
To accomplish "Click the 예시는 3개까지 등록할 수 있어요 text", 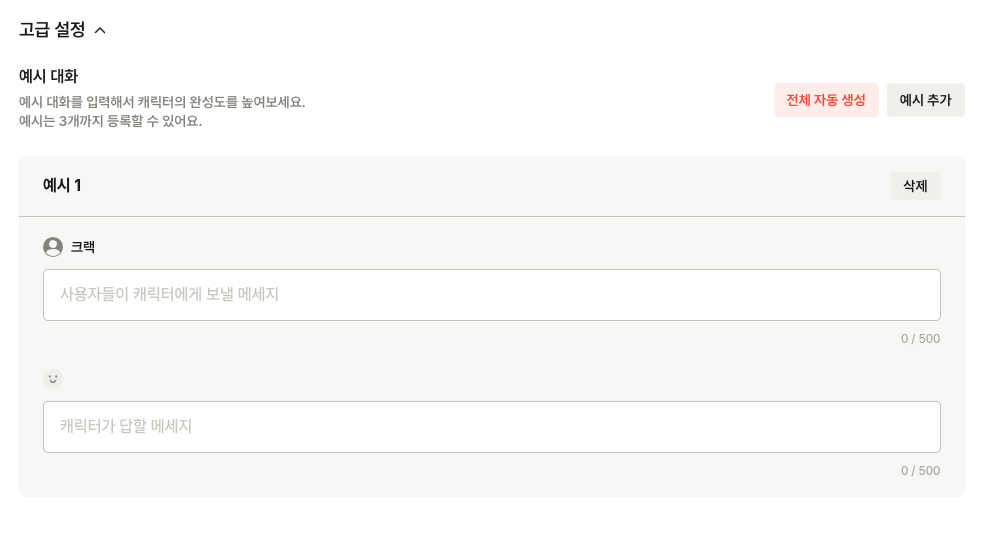I will click(111, 121).
